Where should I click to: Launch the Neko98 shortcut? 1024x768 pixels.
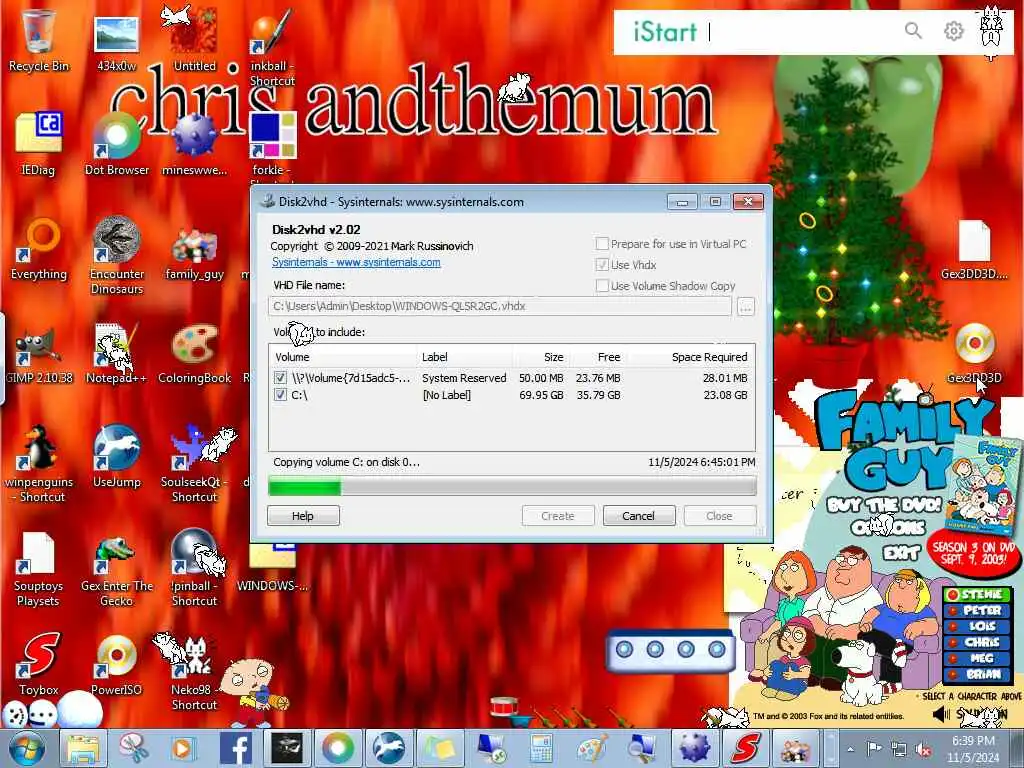[194, 673]
